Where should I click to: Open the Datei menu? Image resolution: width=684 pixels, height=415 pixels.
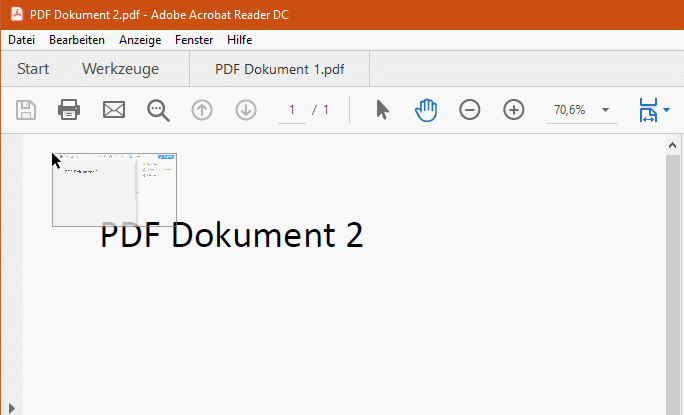[x=21, y=40]
